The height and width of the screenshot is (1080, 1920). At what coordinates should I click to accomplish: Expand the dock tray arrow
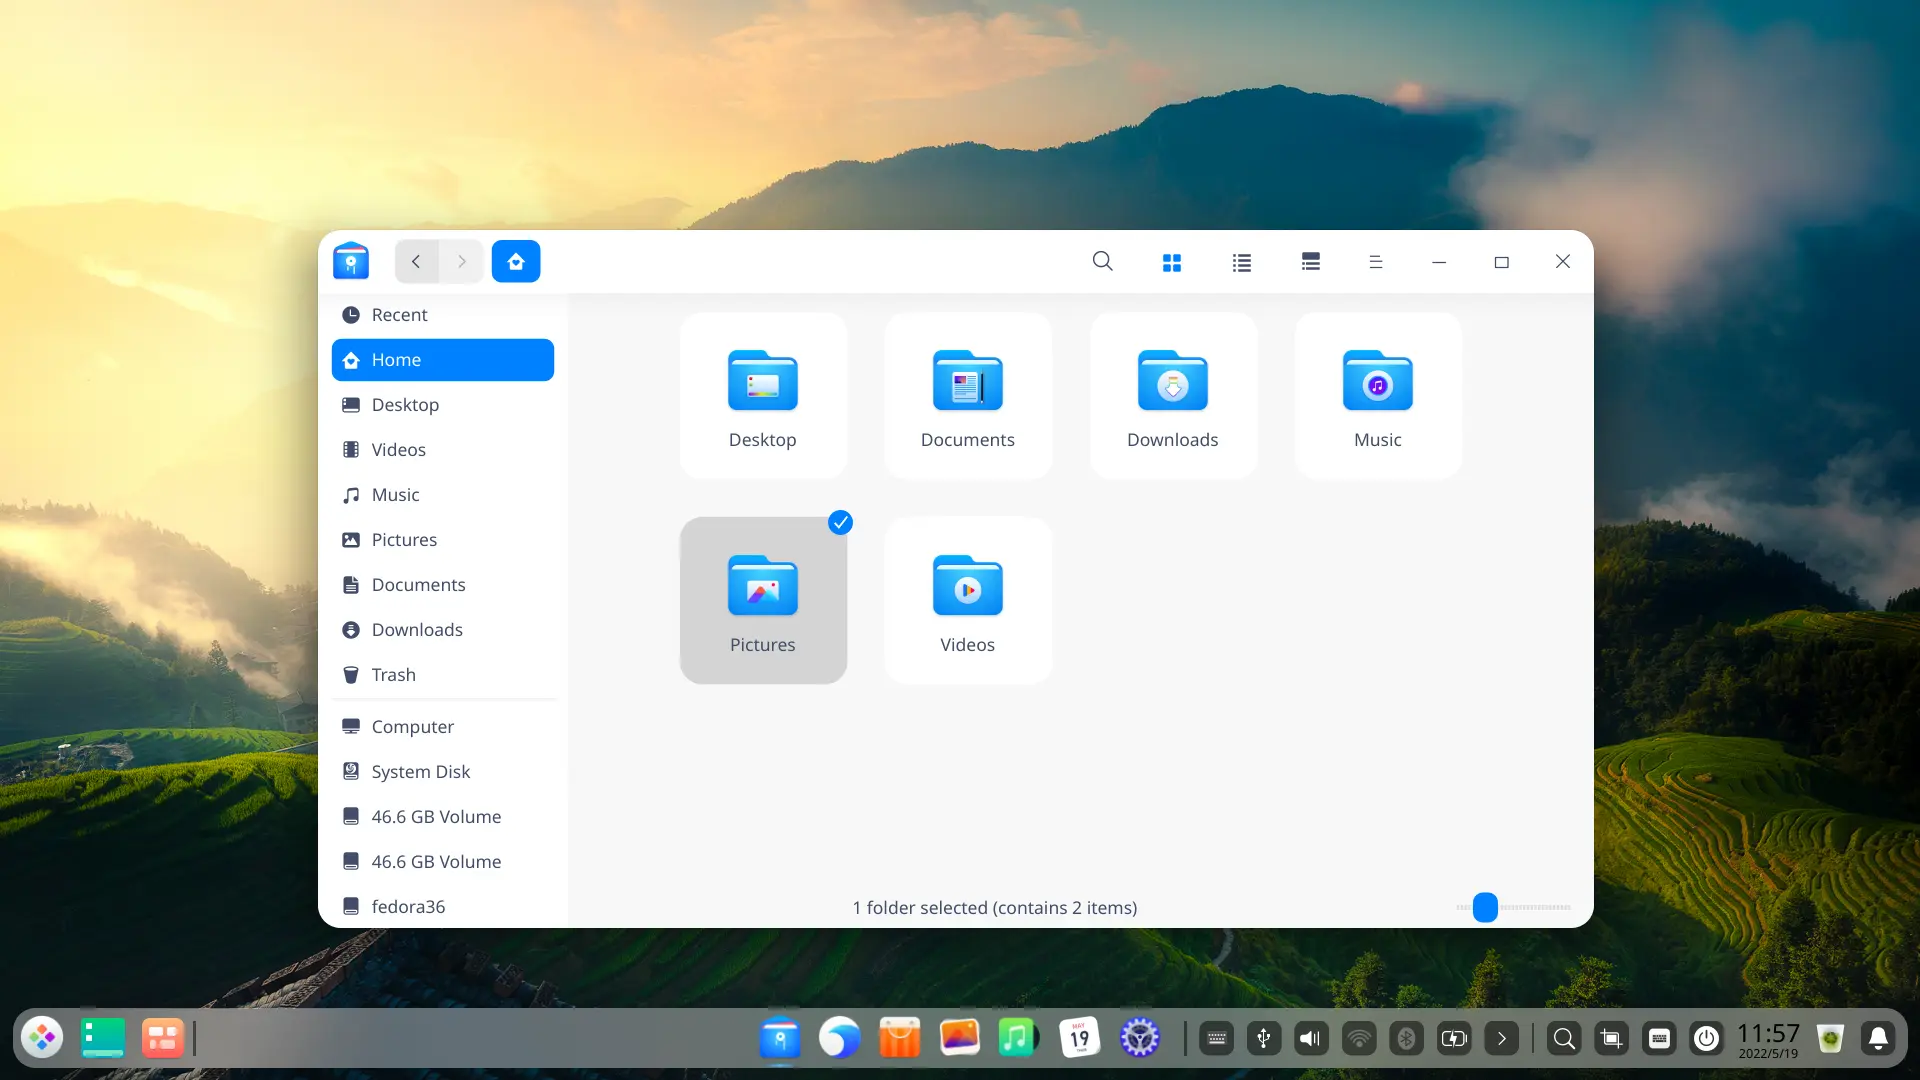tap(1501, 1039)
